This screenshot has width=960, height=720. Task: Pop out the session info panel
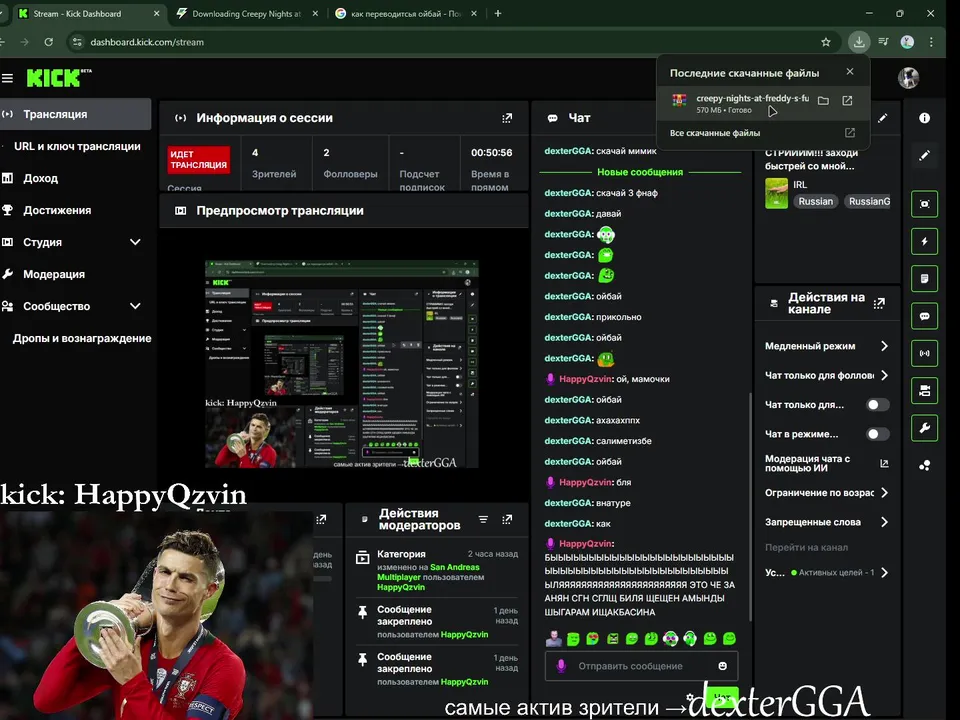coord(507,118)
